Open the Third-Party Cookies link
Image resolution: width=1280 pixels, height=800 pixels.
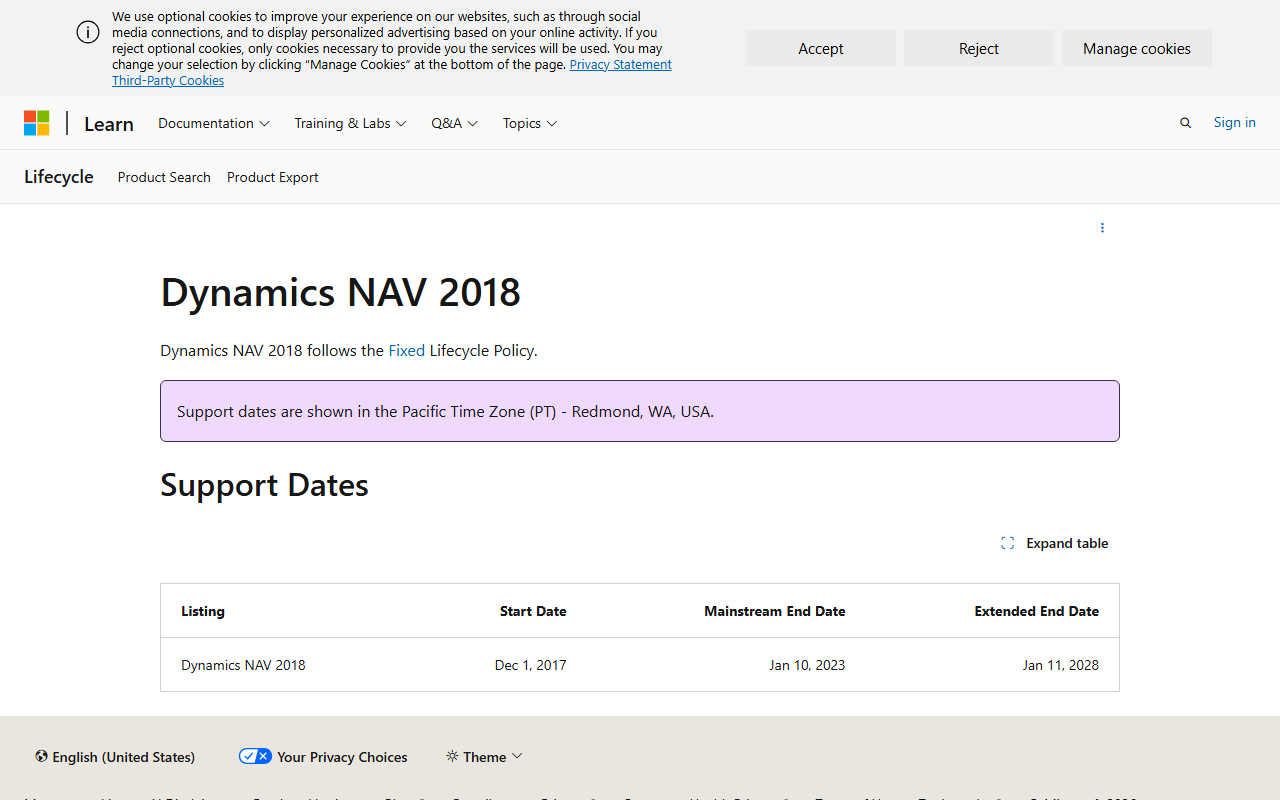coord(168,80)
